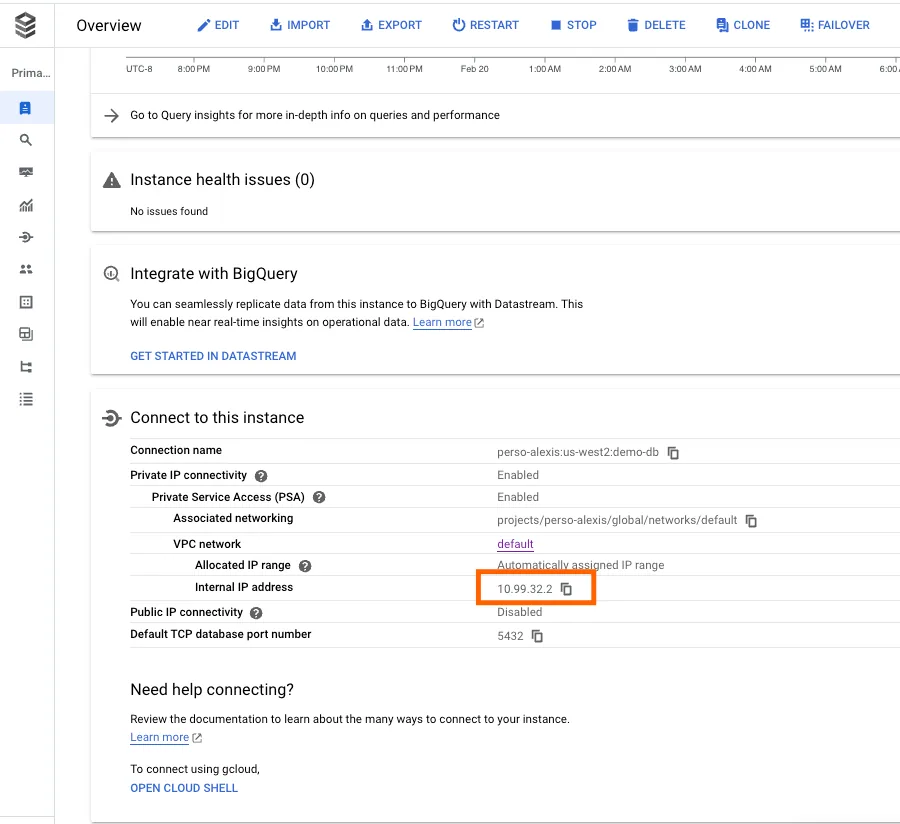Click OPEN CLOUD SHELL
The image size is (900, 824).
(184, 788)
